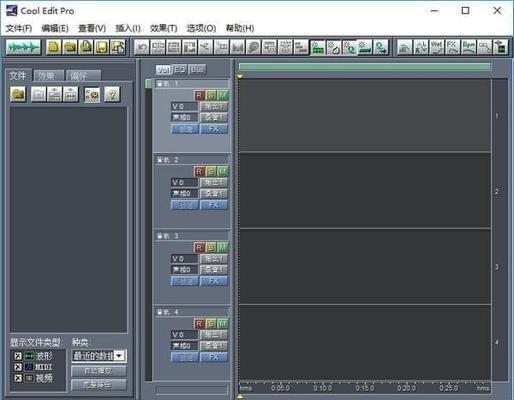Viewport: 514px width, 400px height.
Task: Toggle the 视频 file type checkbox
Action: point(18,378)
